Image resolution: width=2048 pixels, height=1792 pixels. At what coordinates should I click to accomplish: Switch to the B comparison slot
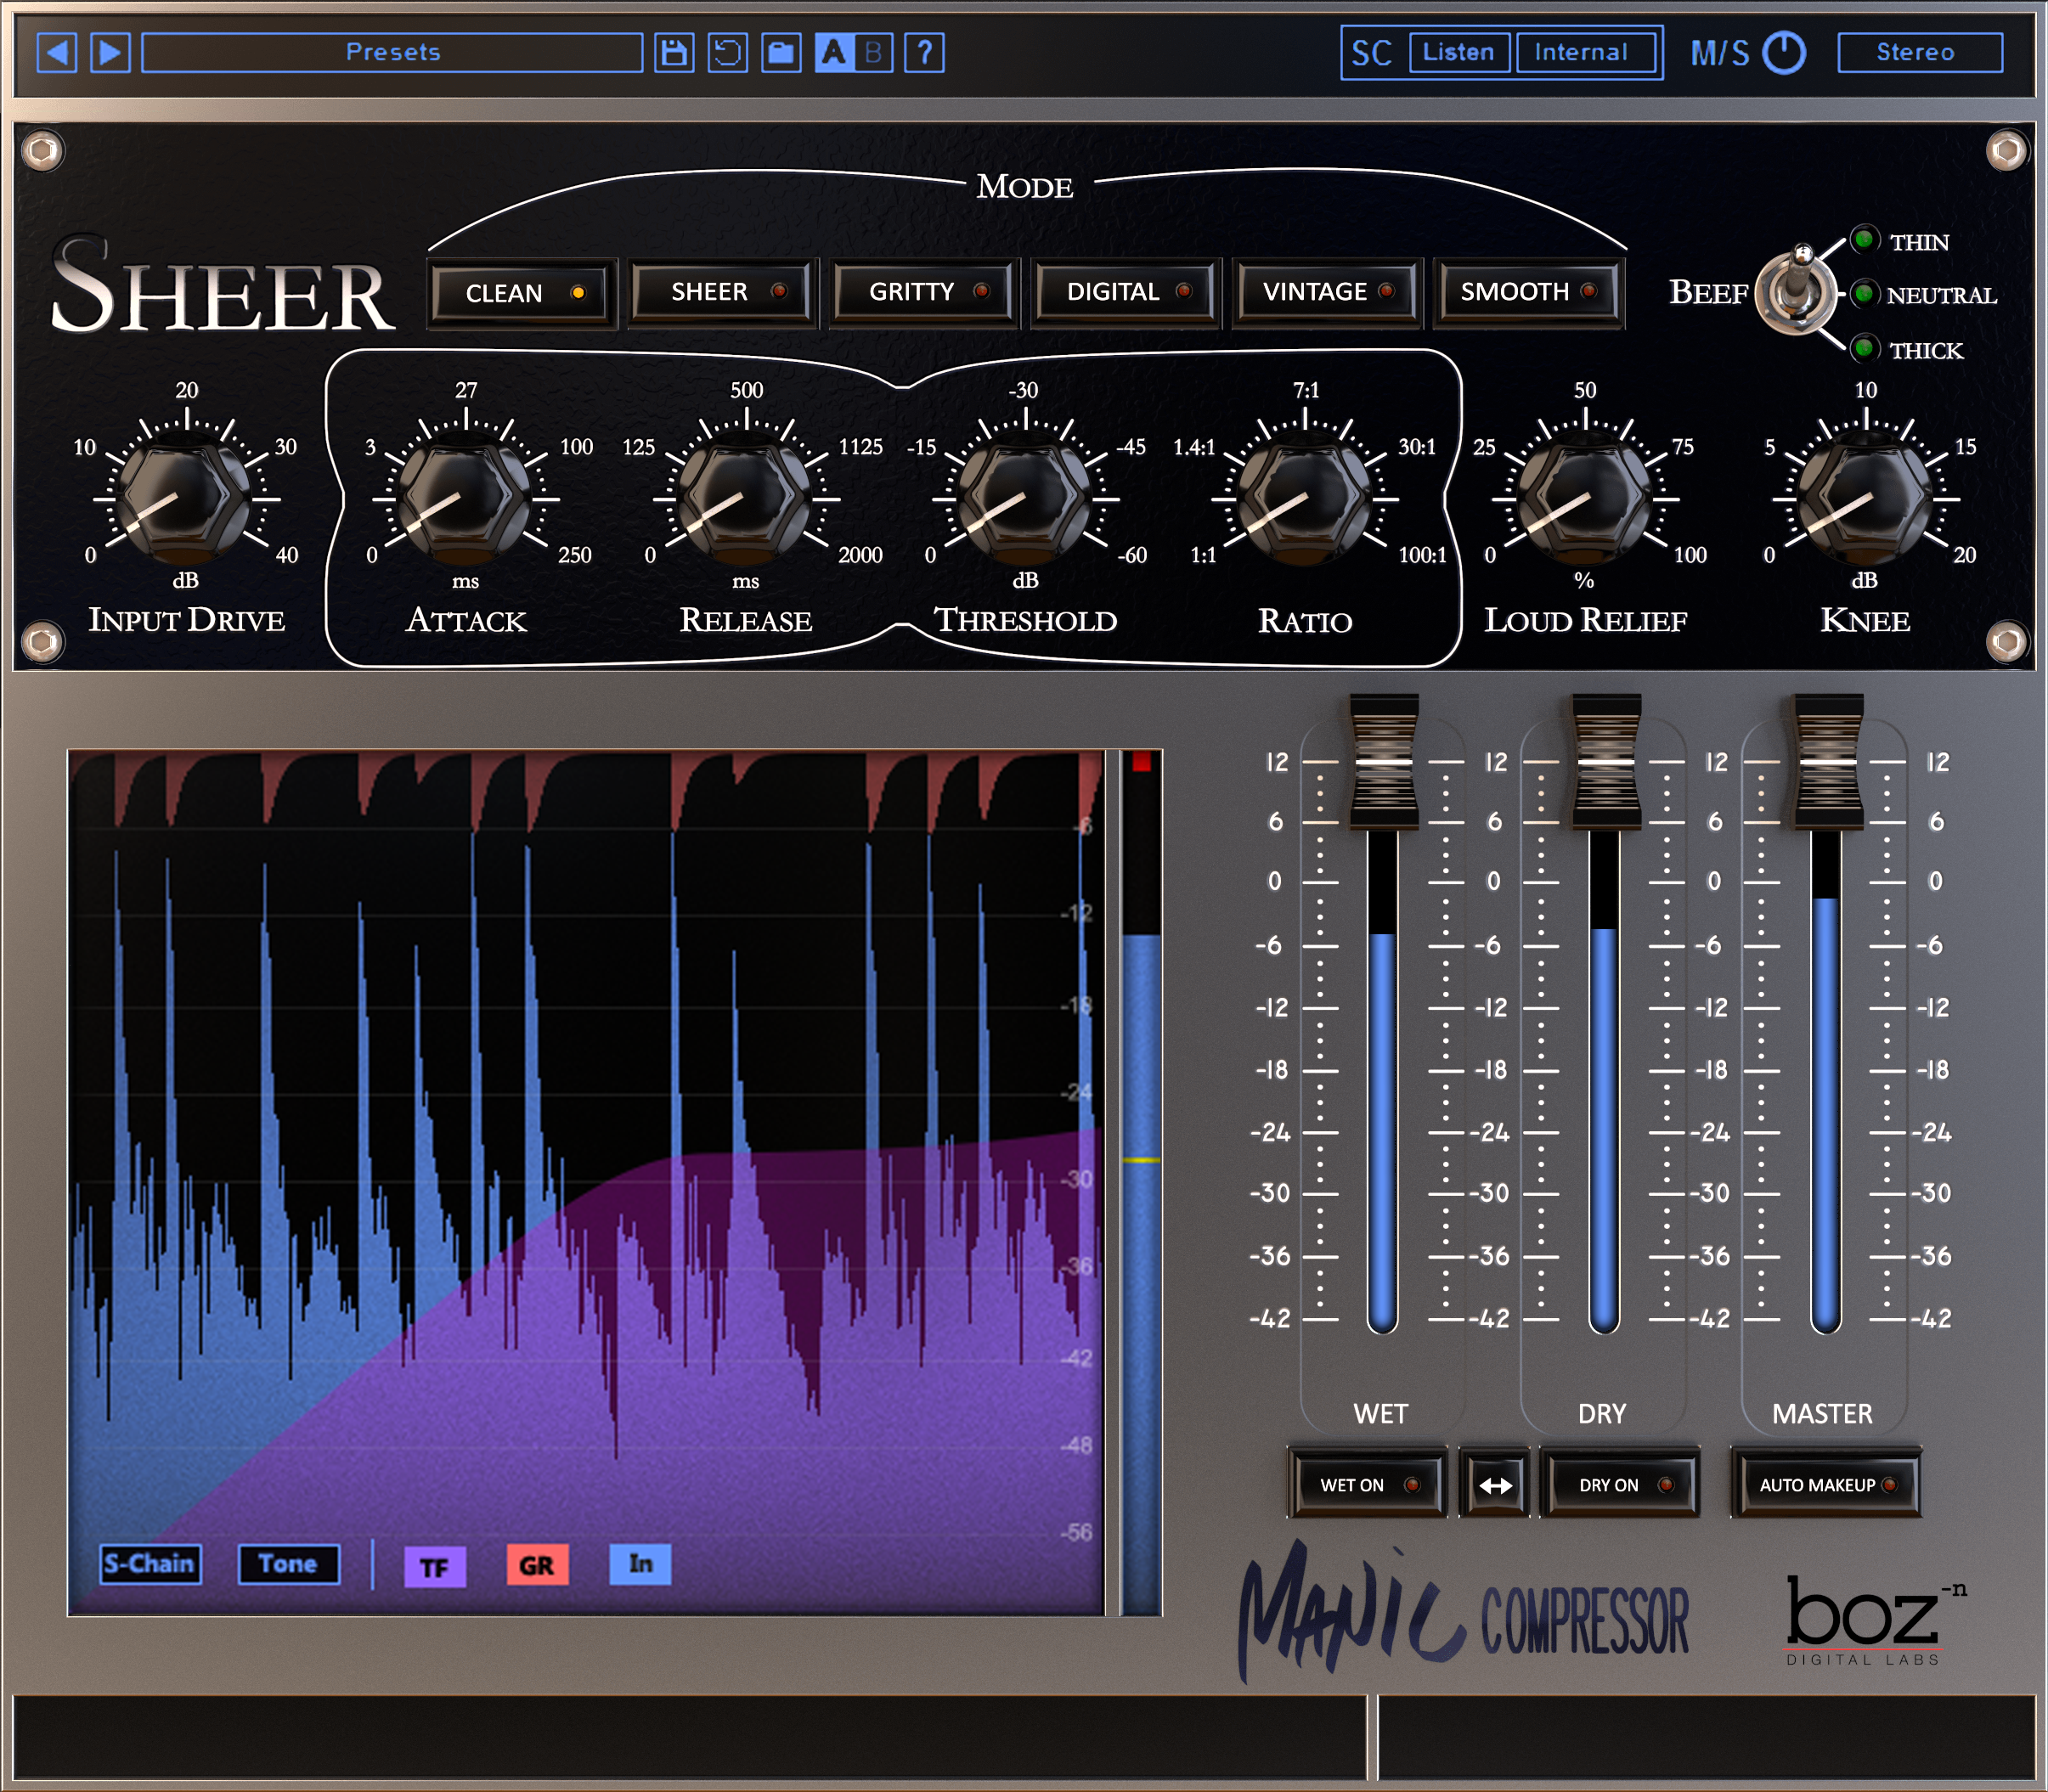pos(873,51)
